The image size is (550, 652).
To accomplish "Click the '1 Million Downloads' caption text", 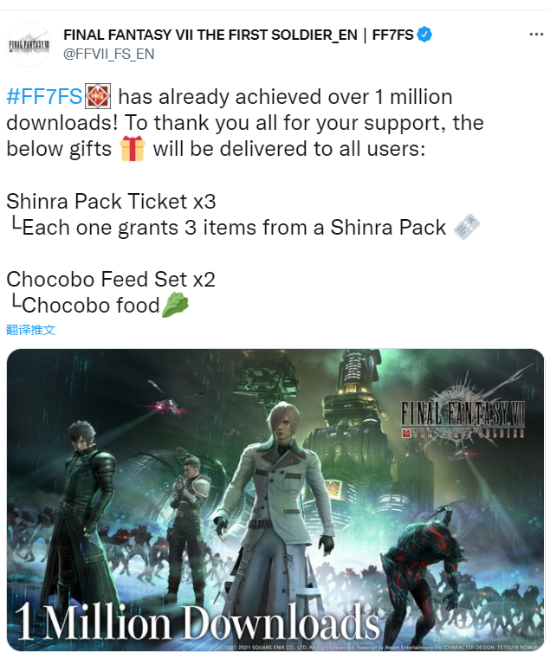I will click(x=197, y=621).
